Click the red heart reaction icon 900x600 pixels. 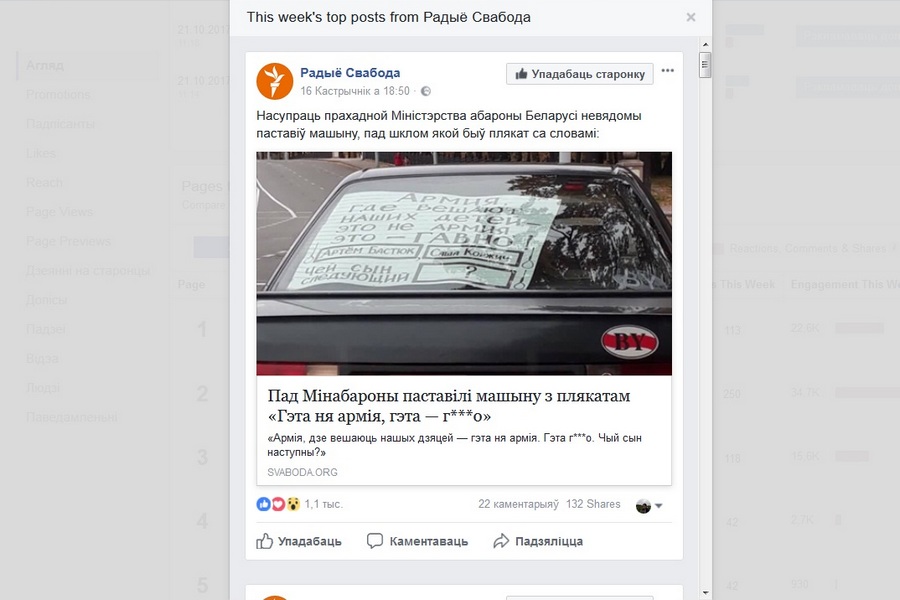coord(278,504)
